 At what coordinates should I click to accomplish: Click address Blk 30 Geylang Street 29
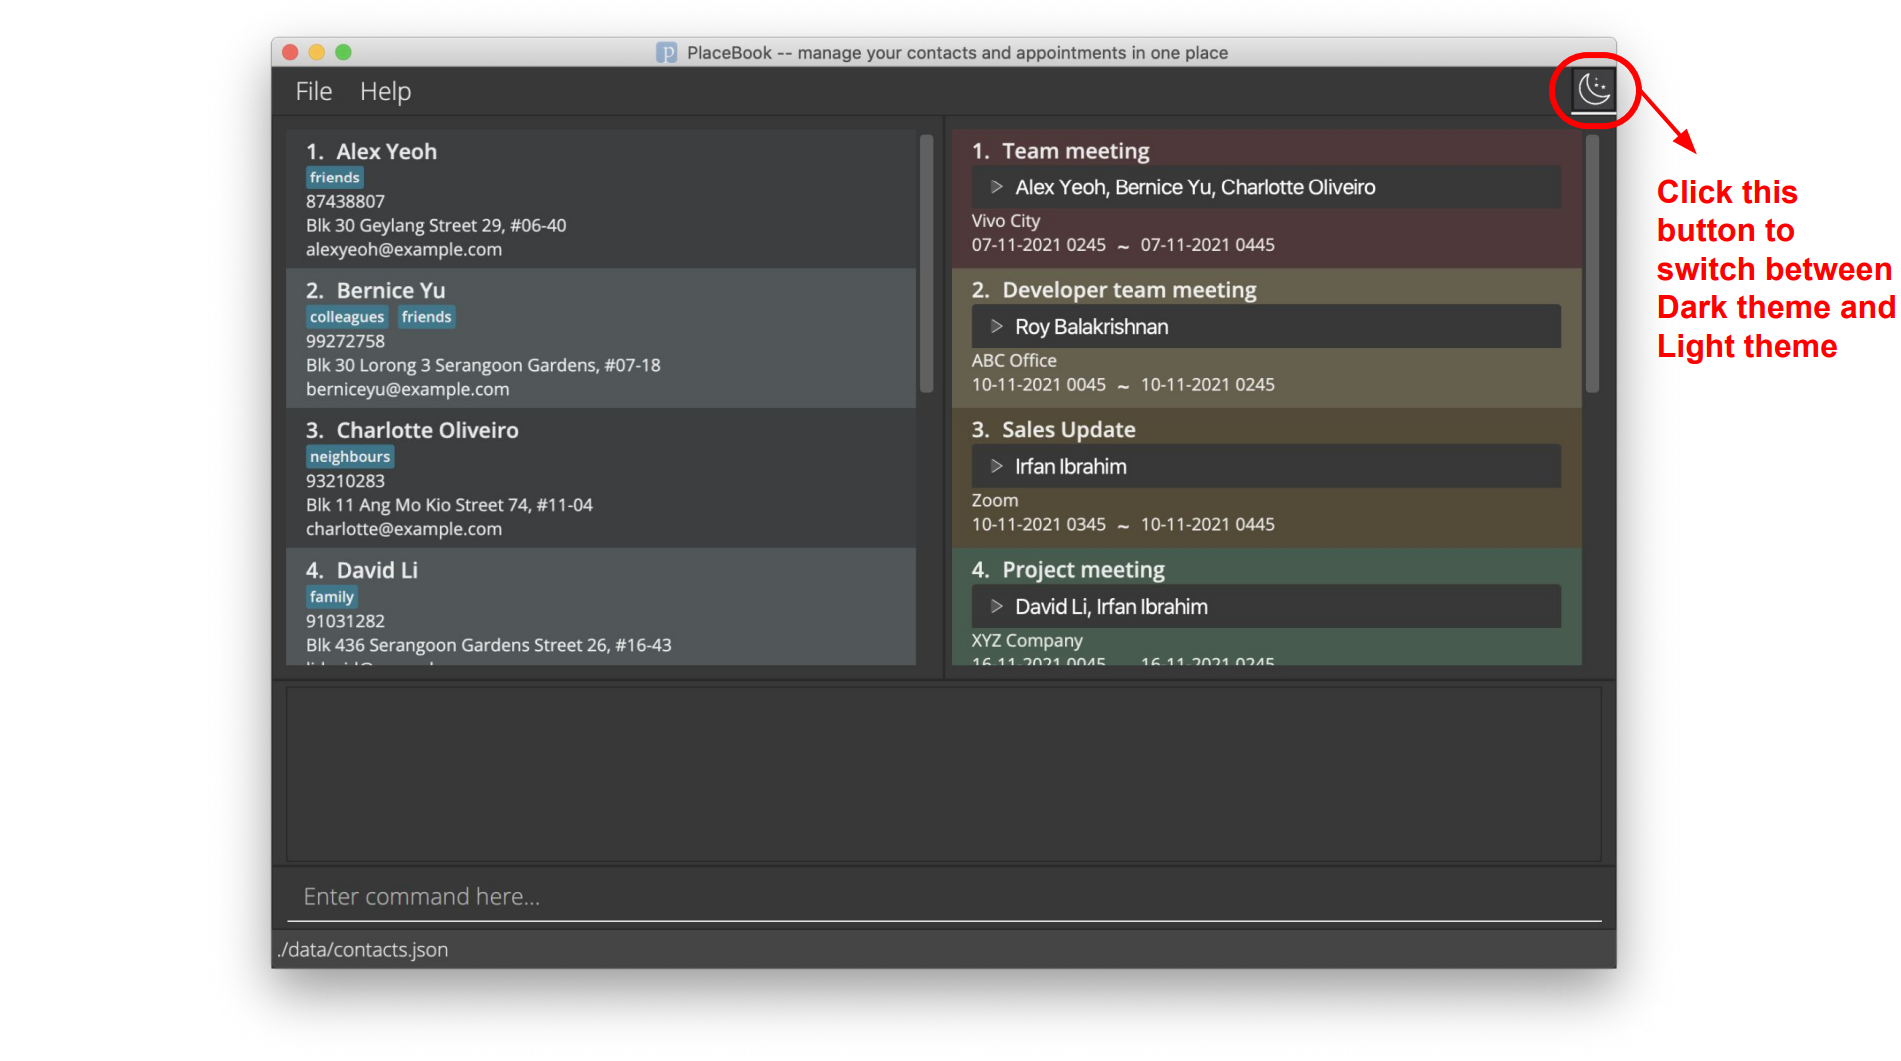tap(436, 226)
